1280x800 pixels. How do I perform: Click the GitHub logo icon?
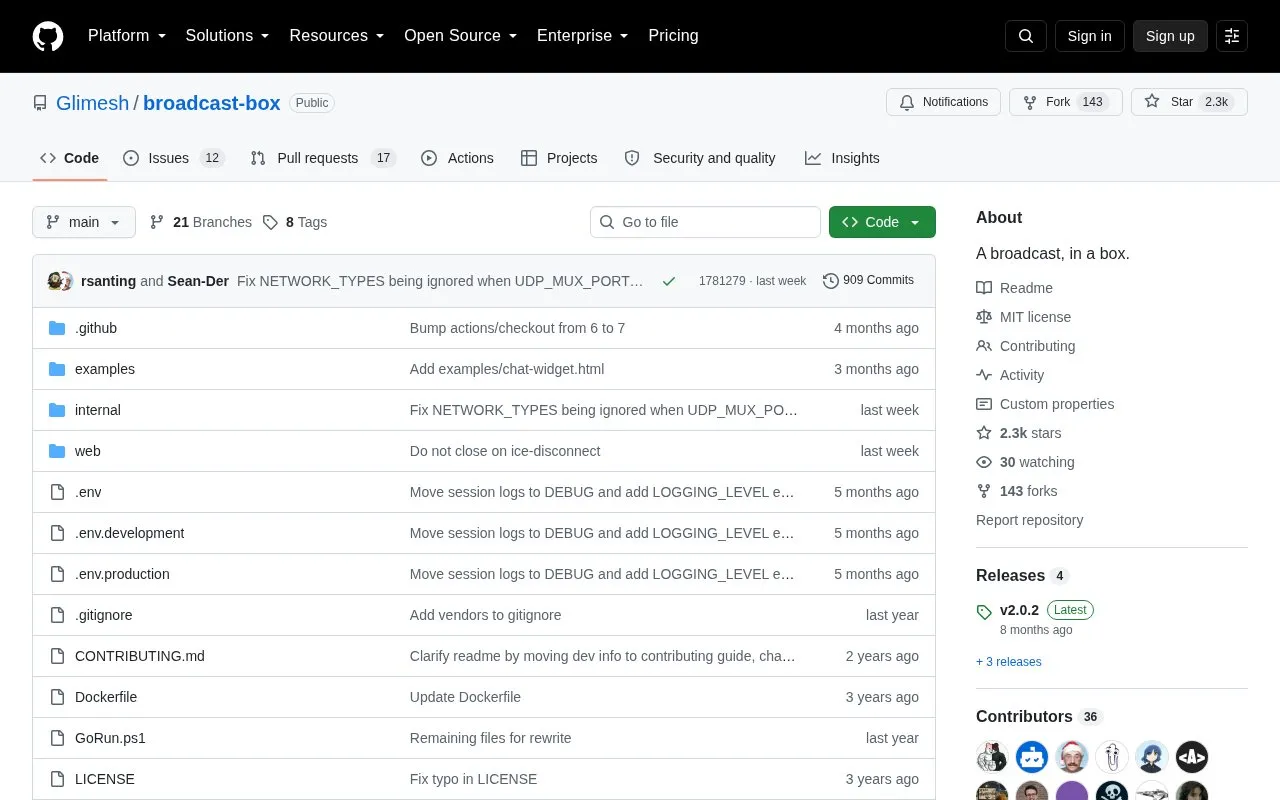point(48,36)
